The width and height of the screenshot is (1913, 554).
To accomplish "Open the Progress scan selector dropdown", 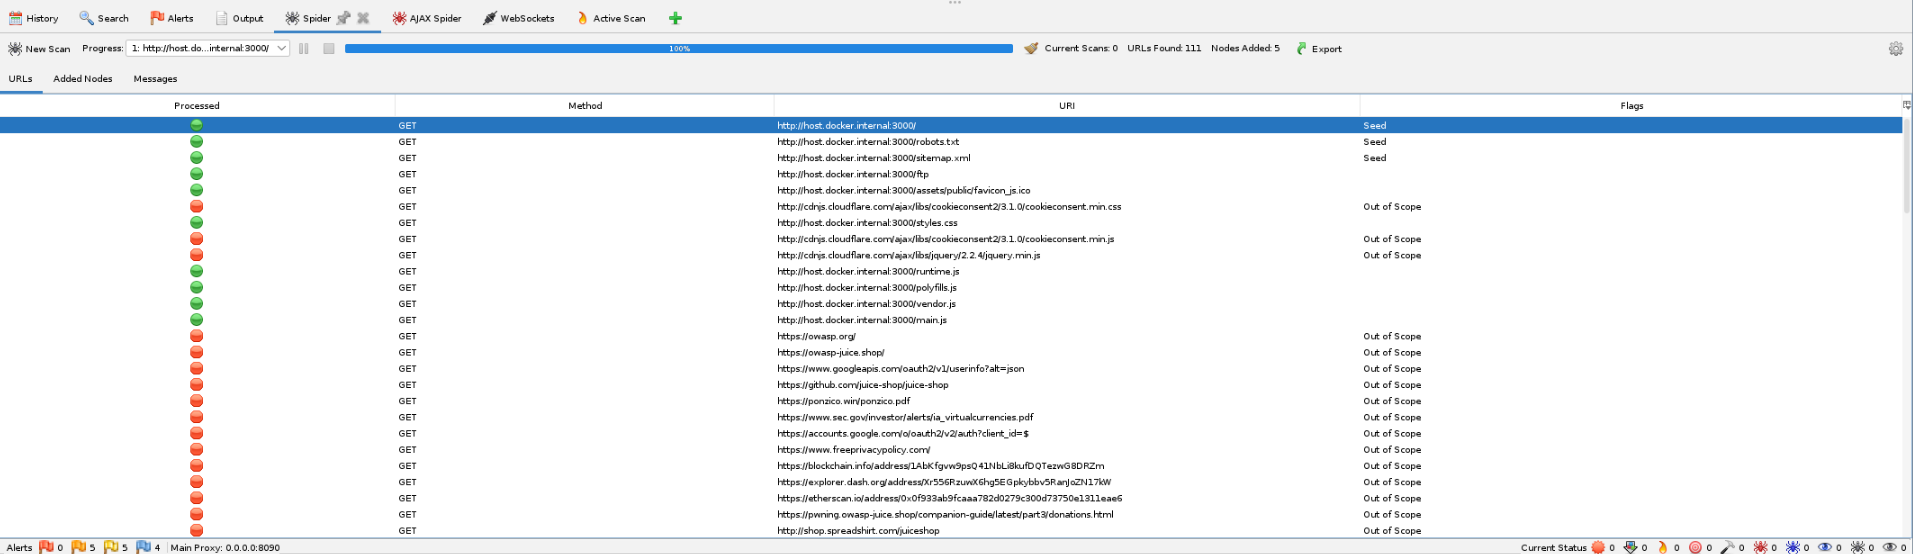I will click(208, 48).
